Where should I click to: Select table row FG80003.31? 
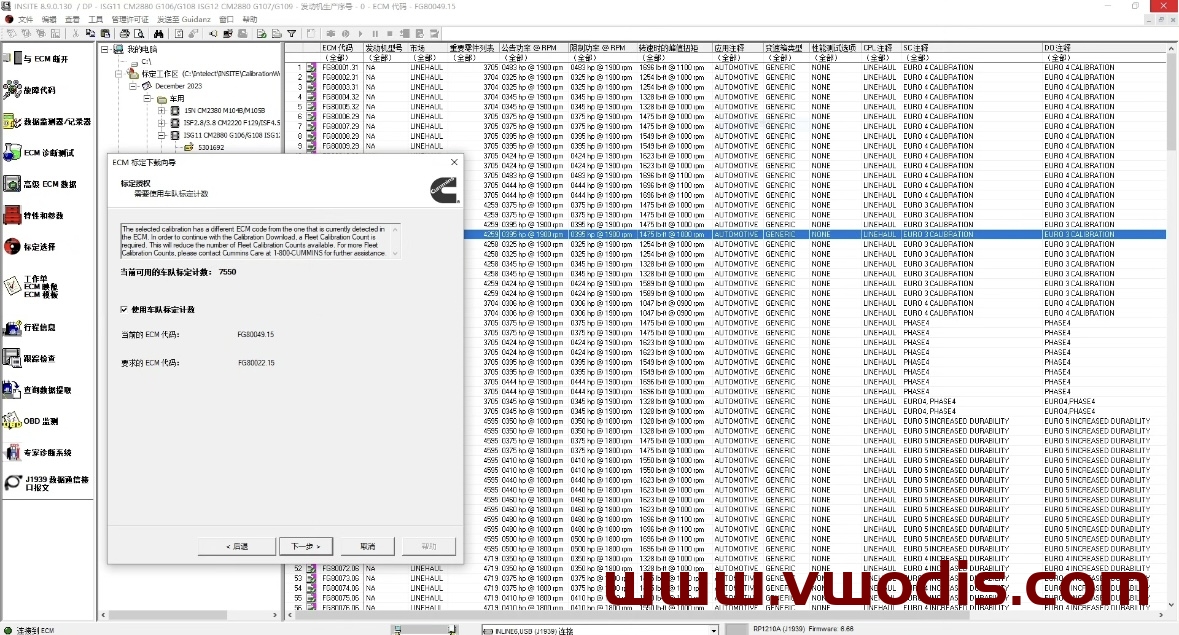(x=726, y=87)
